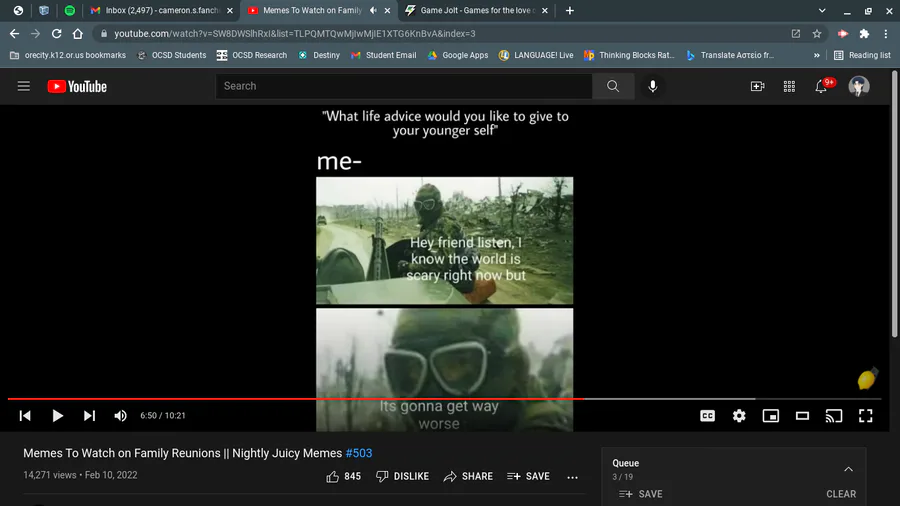Open the OCSD Research bookmark
This screenshot has height=506, width=900.
(252, 55)
